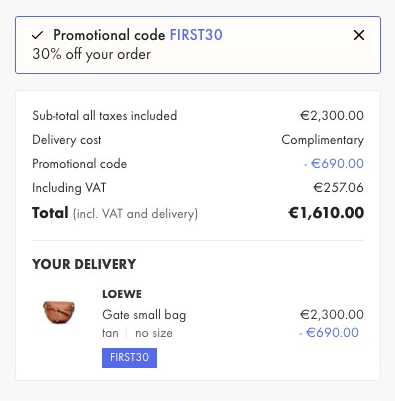Select the LOEWE brand name
Viewport: 395px width, 401px height.
[122, 294]
